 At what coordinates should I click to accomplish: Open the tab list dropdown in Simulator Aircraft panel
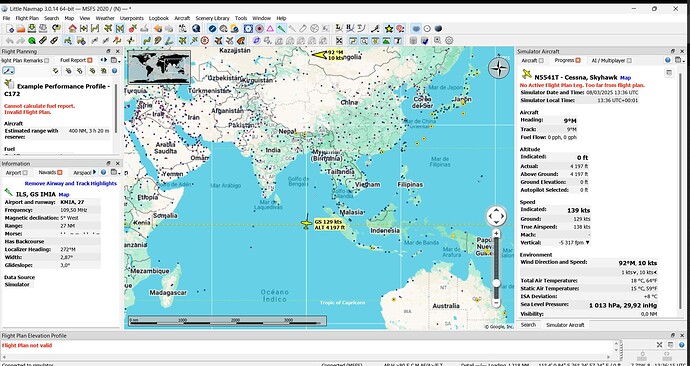(x=679, y=60)
